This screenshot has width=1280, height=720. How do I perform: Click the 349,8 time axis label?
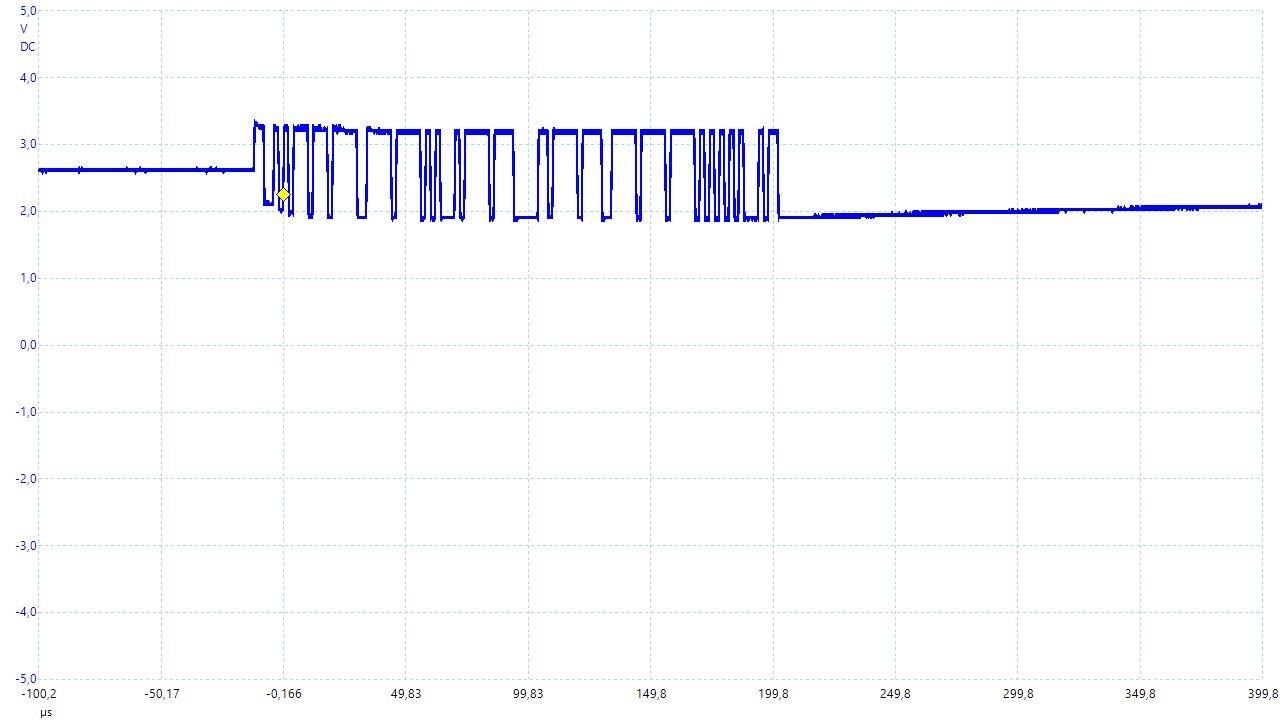point(1140,694)
